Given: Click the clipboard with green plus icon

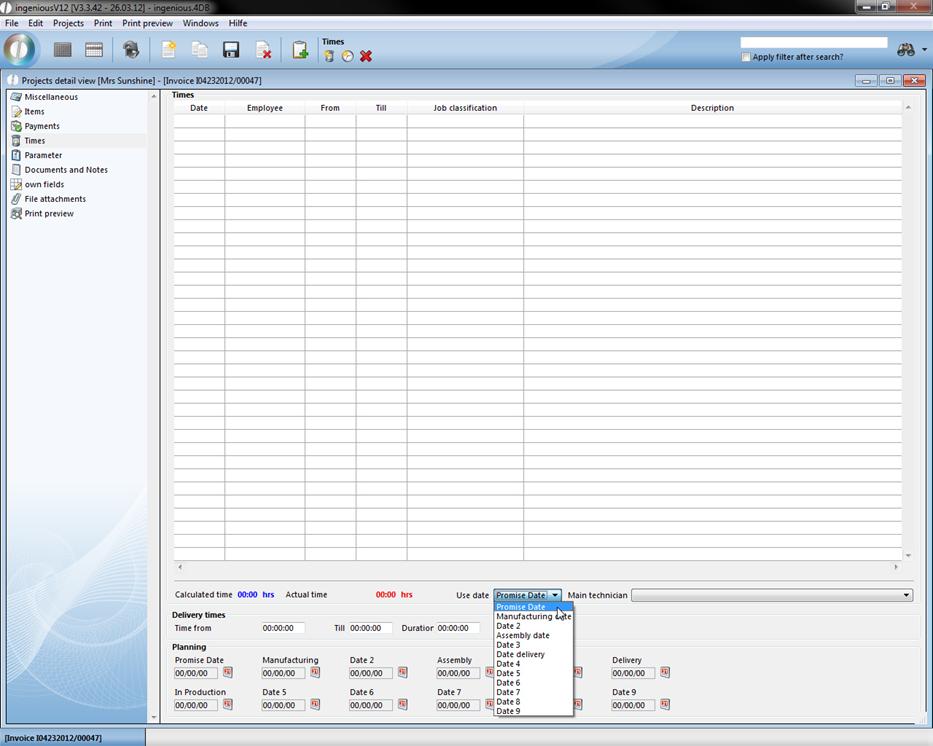Looking at the screenshot, I should [x=299, y=50].
